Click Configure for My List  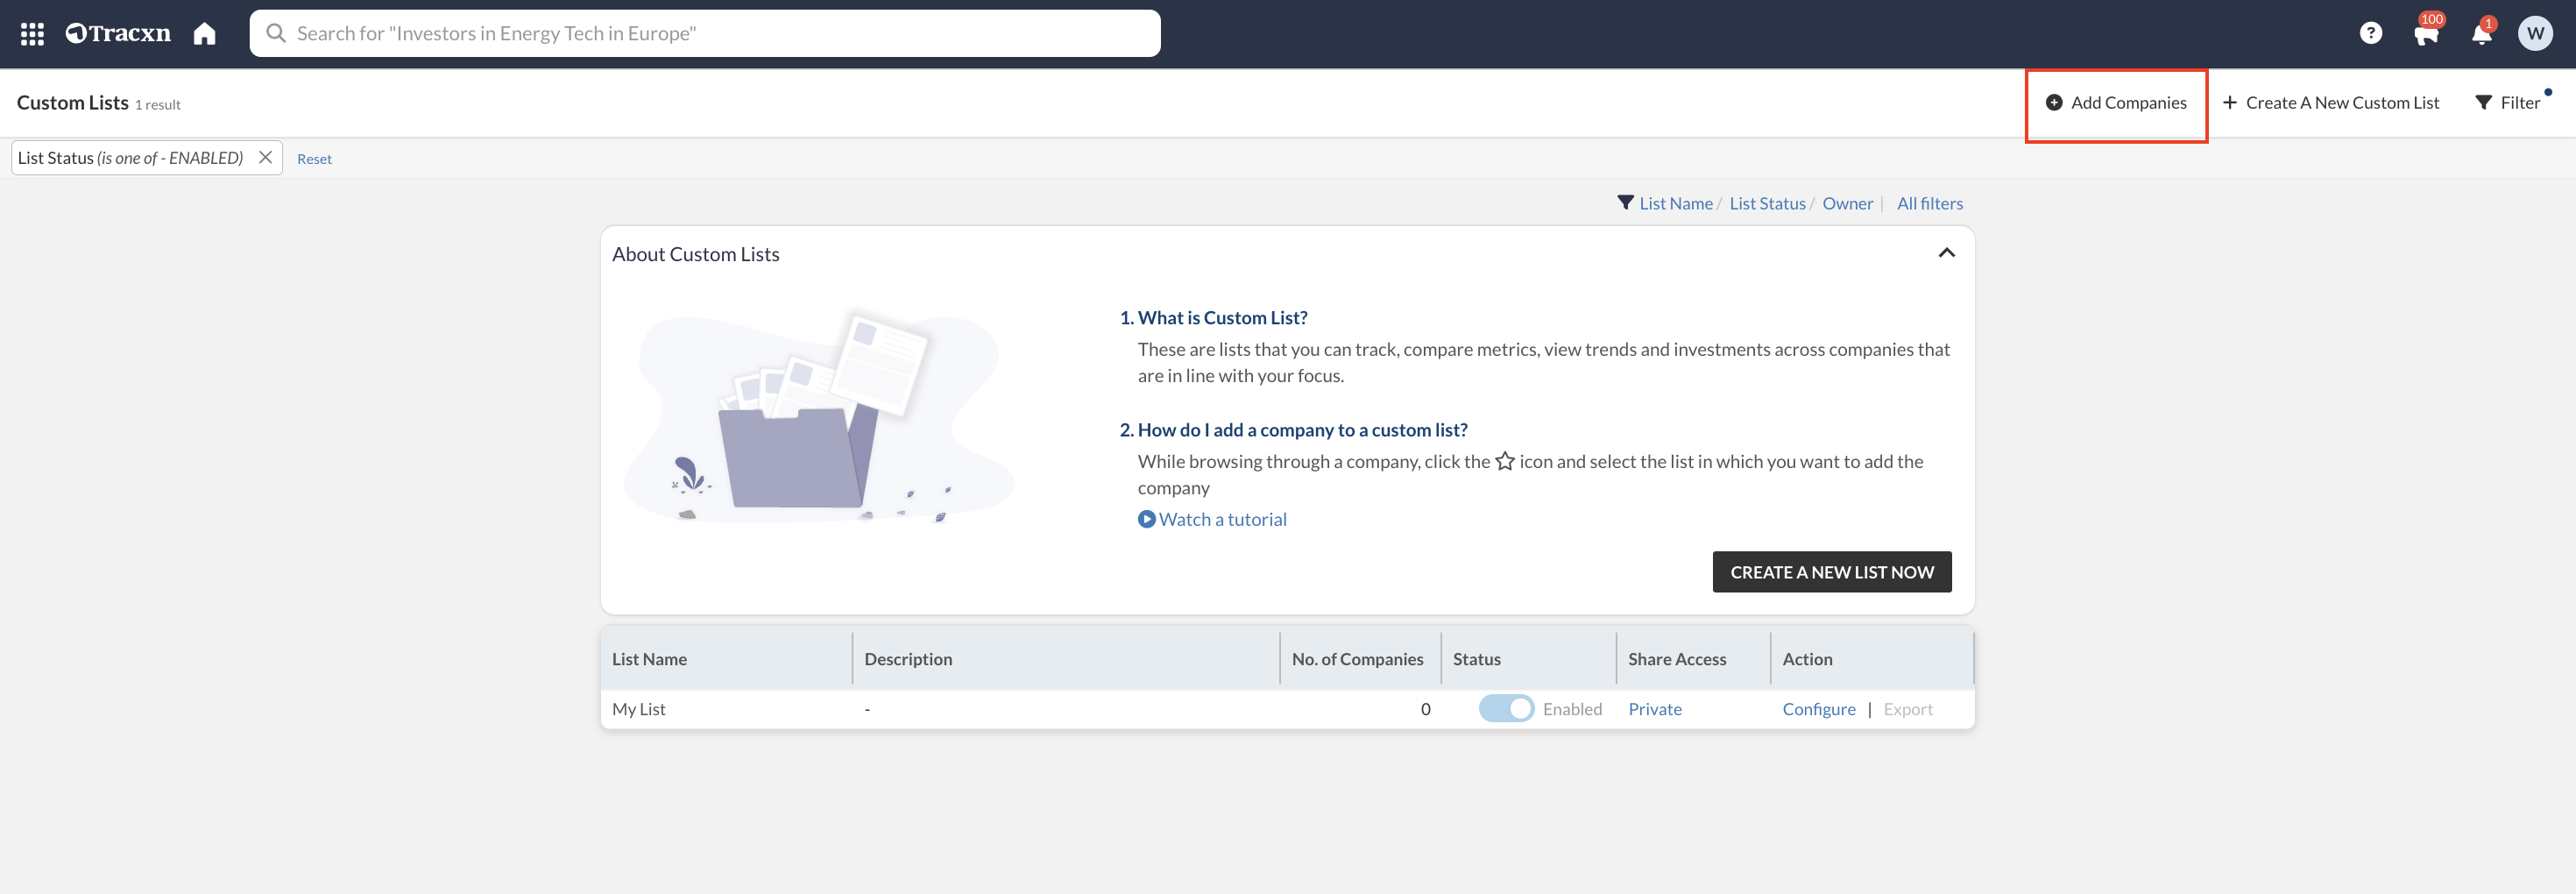pyautogui.click(x=1818, y=709)
